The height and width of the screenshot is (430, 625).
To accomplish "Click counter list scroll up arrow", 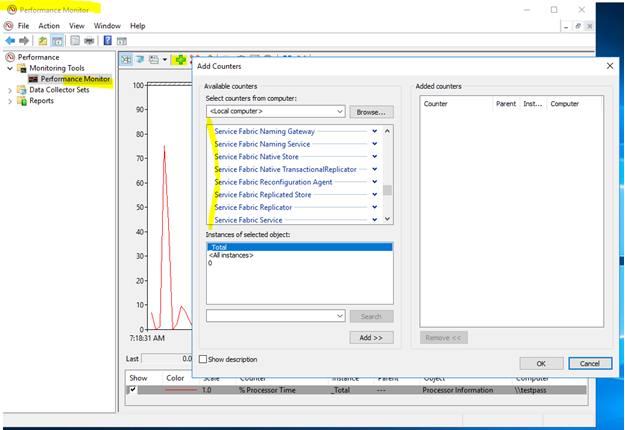I will (387, 131).
